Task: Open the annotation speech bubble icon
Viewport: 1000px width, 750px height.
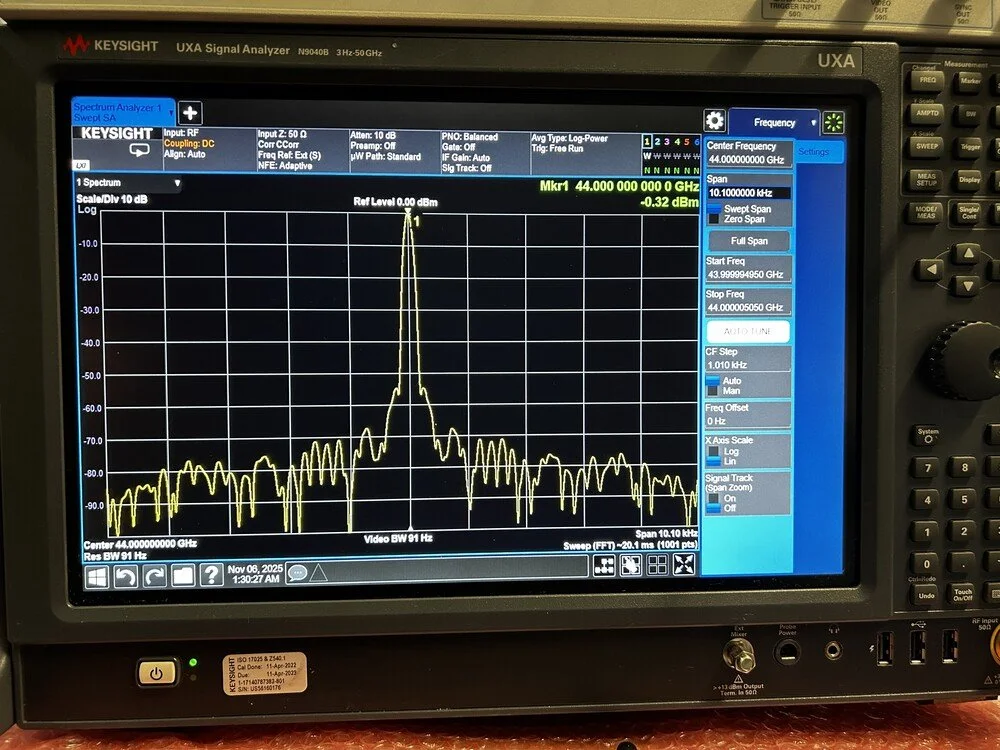Action: 297,572
